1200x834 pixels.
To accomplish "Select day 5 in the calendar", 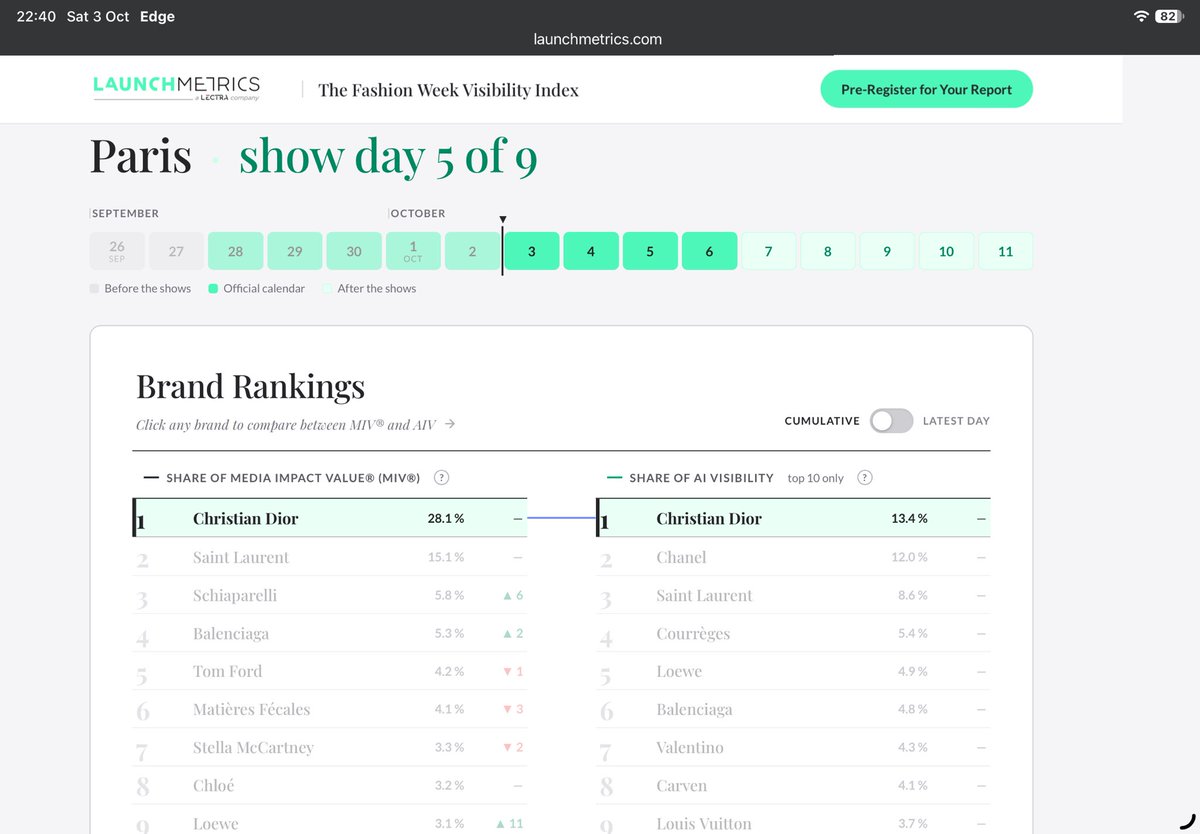I will [x=650, y=251].
